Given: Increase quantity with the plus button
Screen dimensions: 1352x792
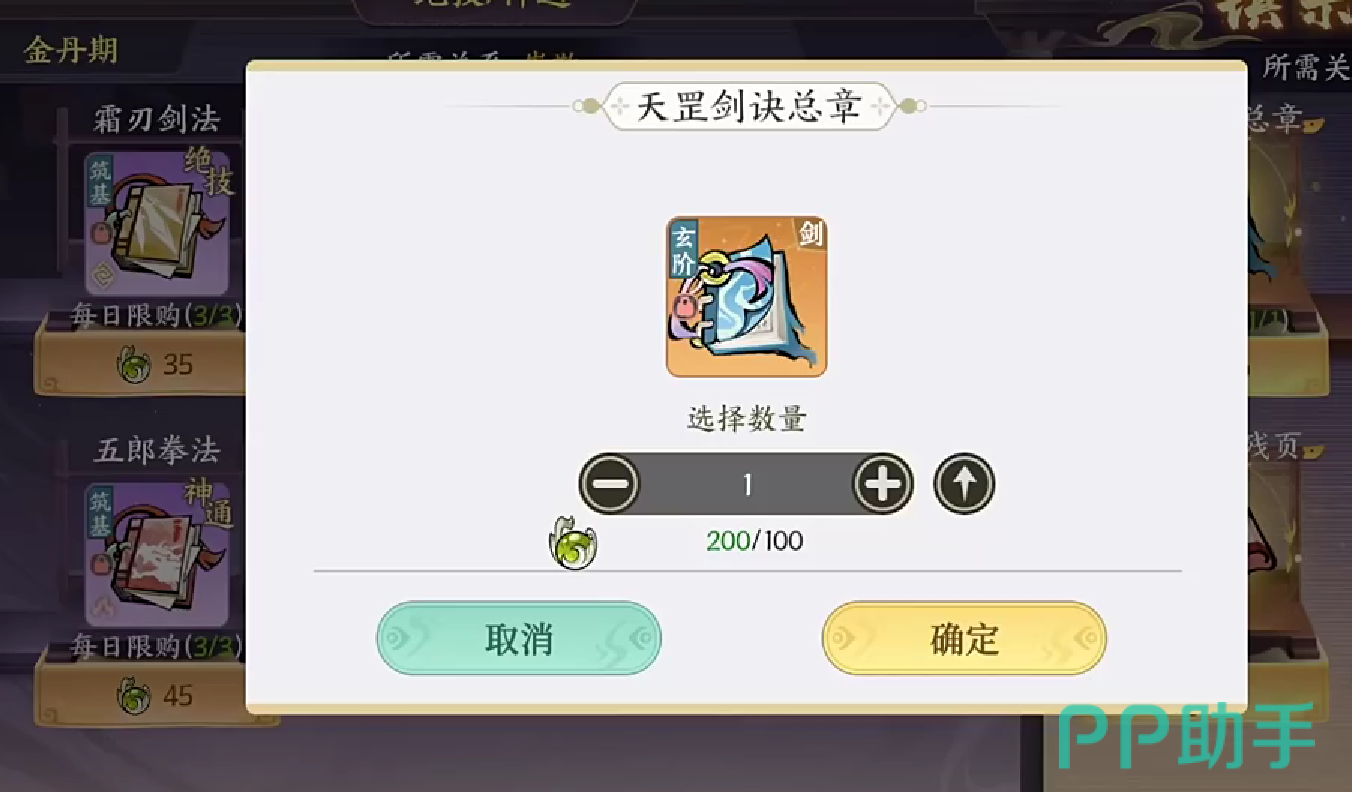Looking at the screenshot, I should coord(882,484).
